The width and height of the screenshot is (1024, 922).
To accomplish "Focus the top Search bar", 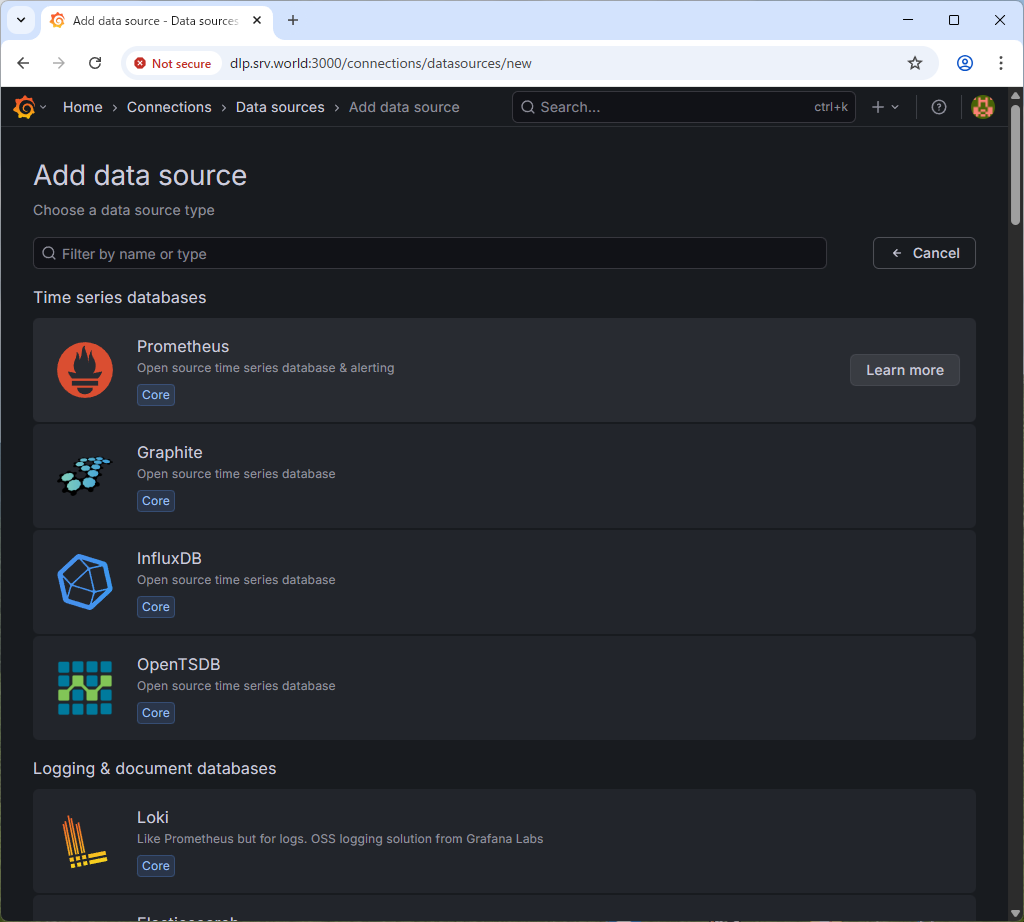I will pyautogui.click(x=684, y=107).
